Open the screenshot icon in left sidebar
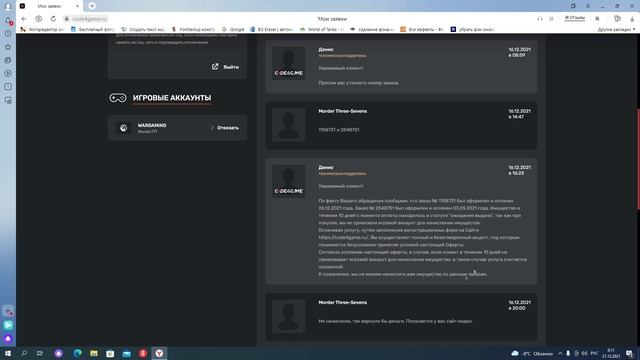Viewport: 640px width, 360px height. click(x=8, y=100)
